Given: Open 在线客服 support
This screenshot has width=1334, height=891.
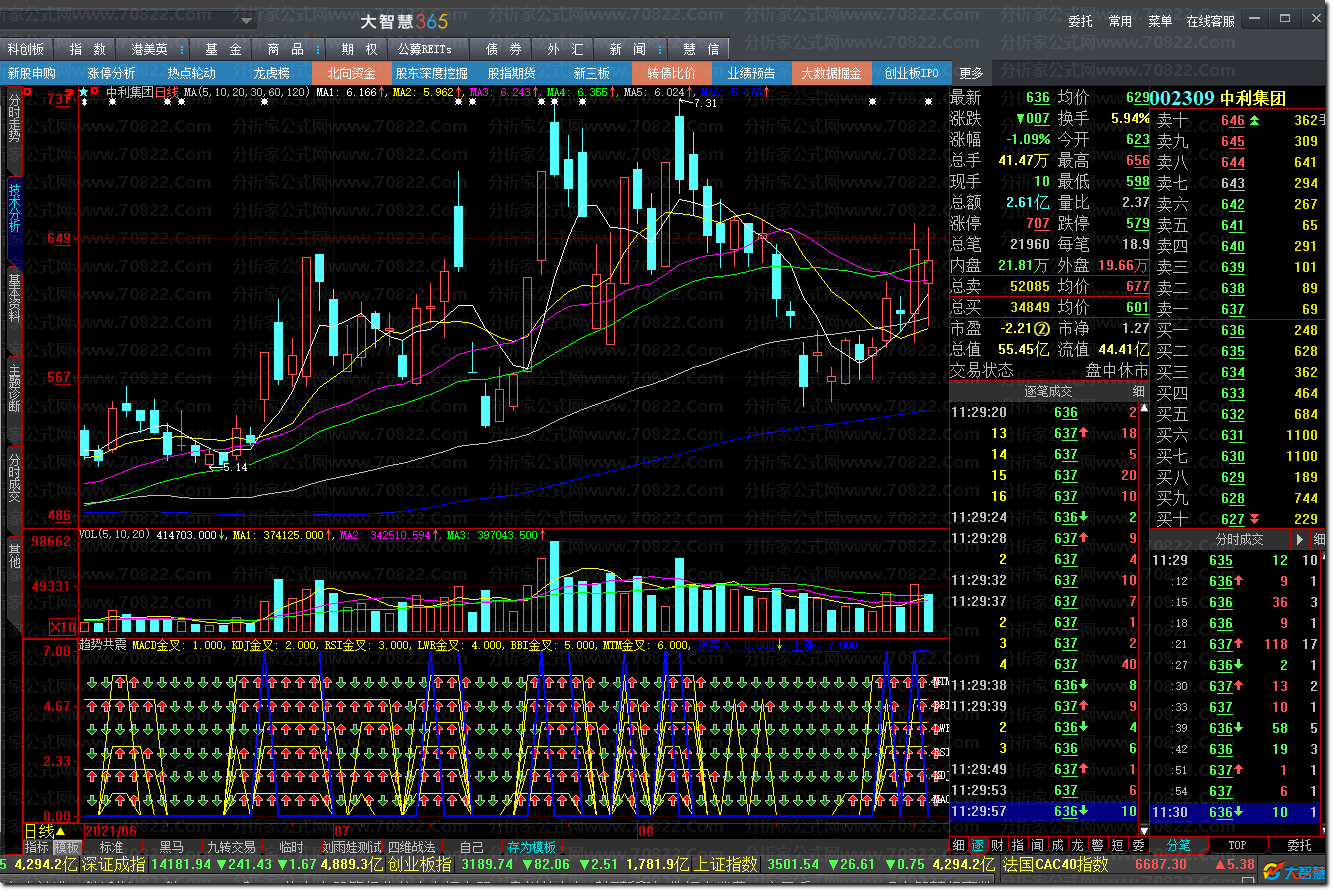Looking at the screenshot, I should 1210,21.
